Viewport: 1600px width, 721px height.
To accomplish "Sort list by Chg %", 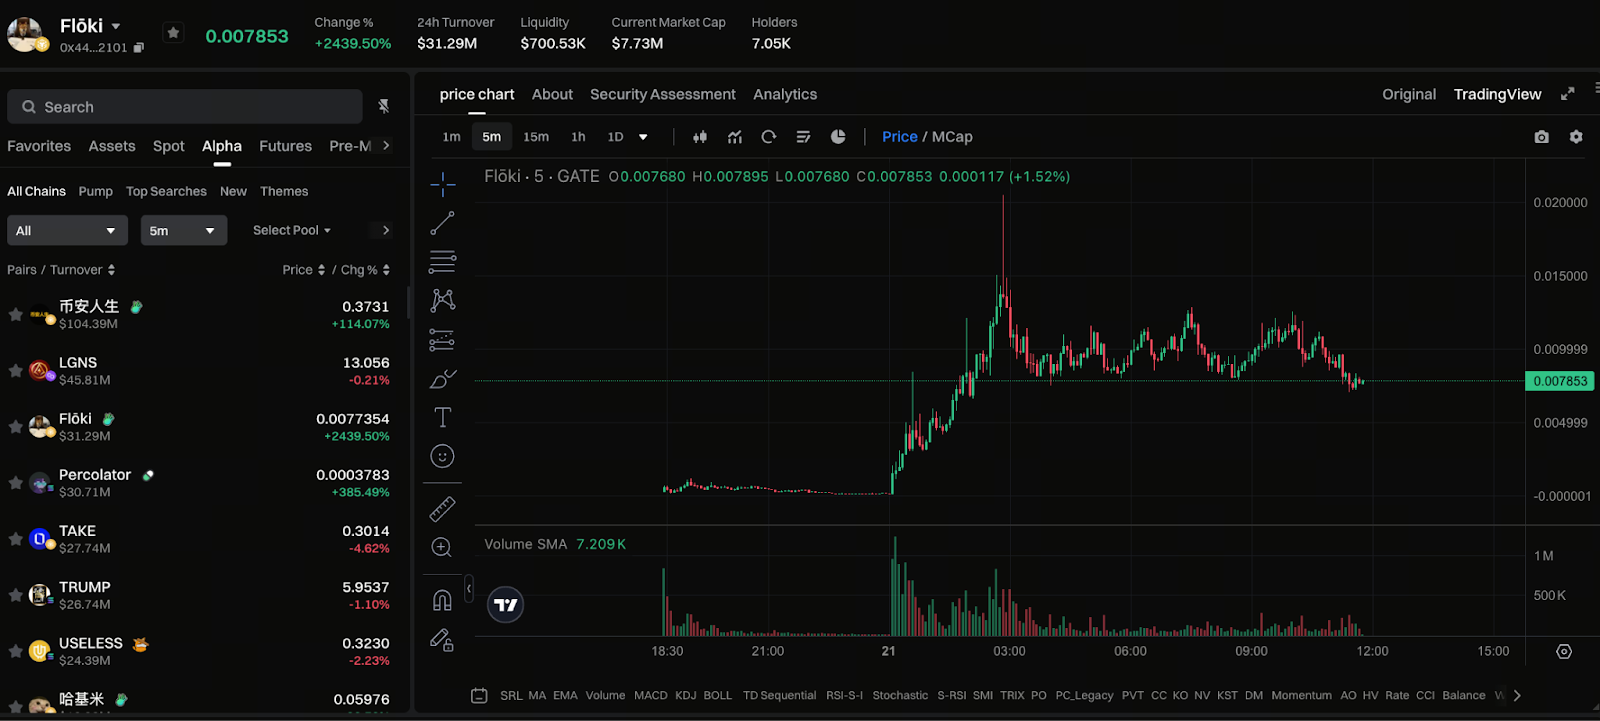I will [x=365, y=270].
